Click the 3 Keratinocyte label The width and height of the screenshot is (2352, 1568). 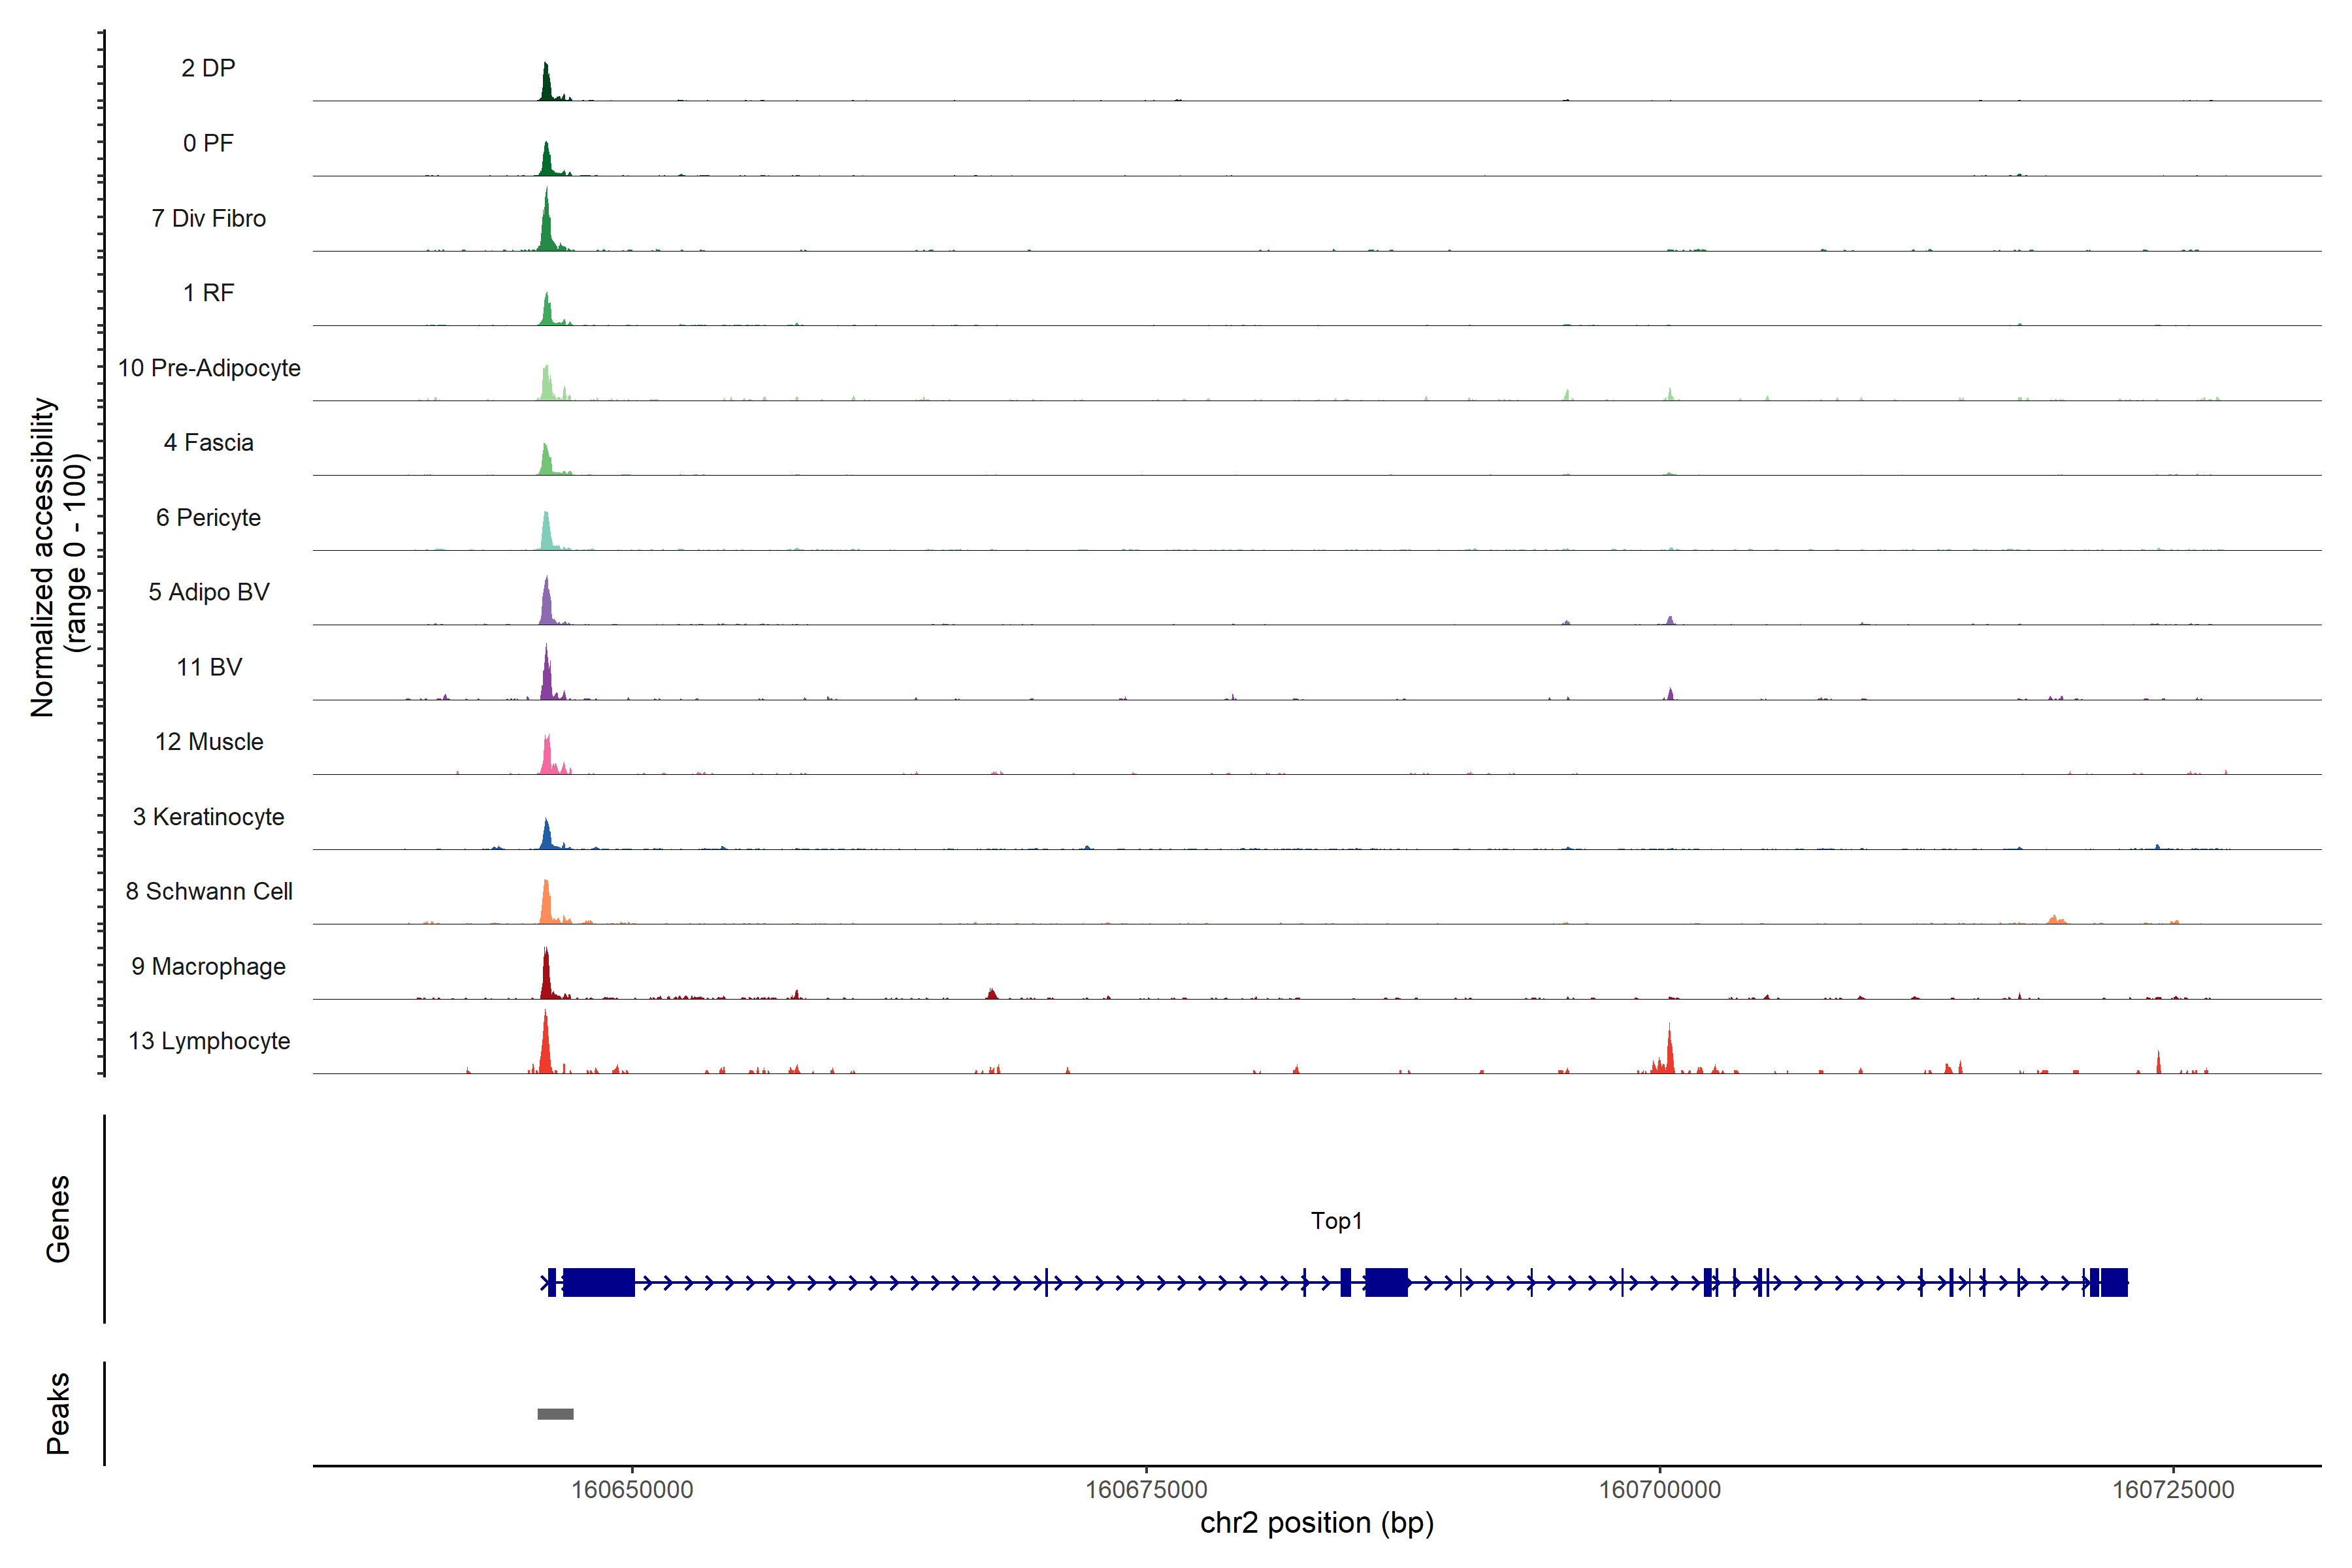coord(208,817)
